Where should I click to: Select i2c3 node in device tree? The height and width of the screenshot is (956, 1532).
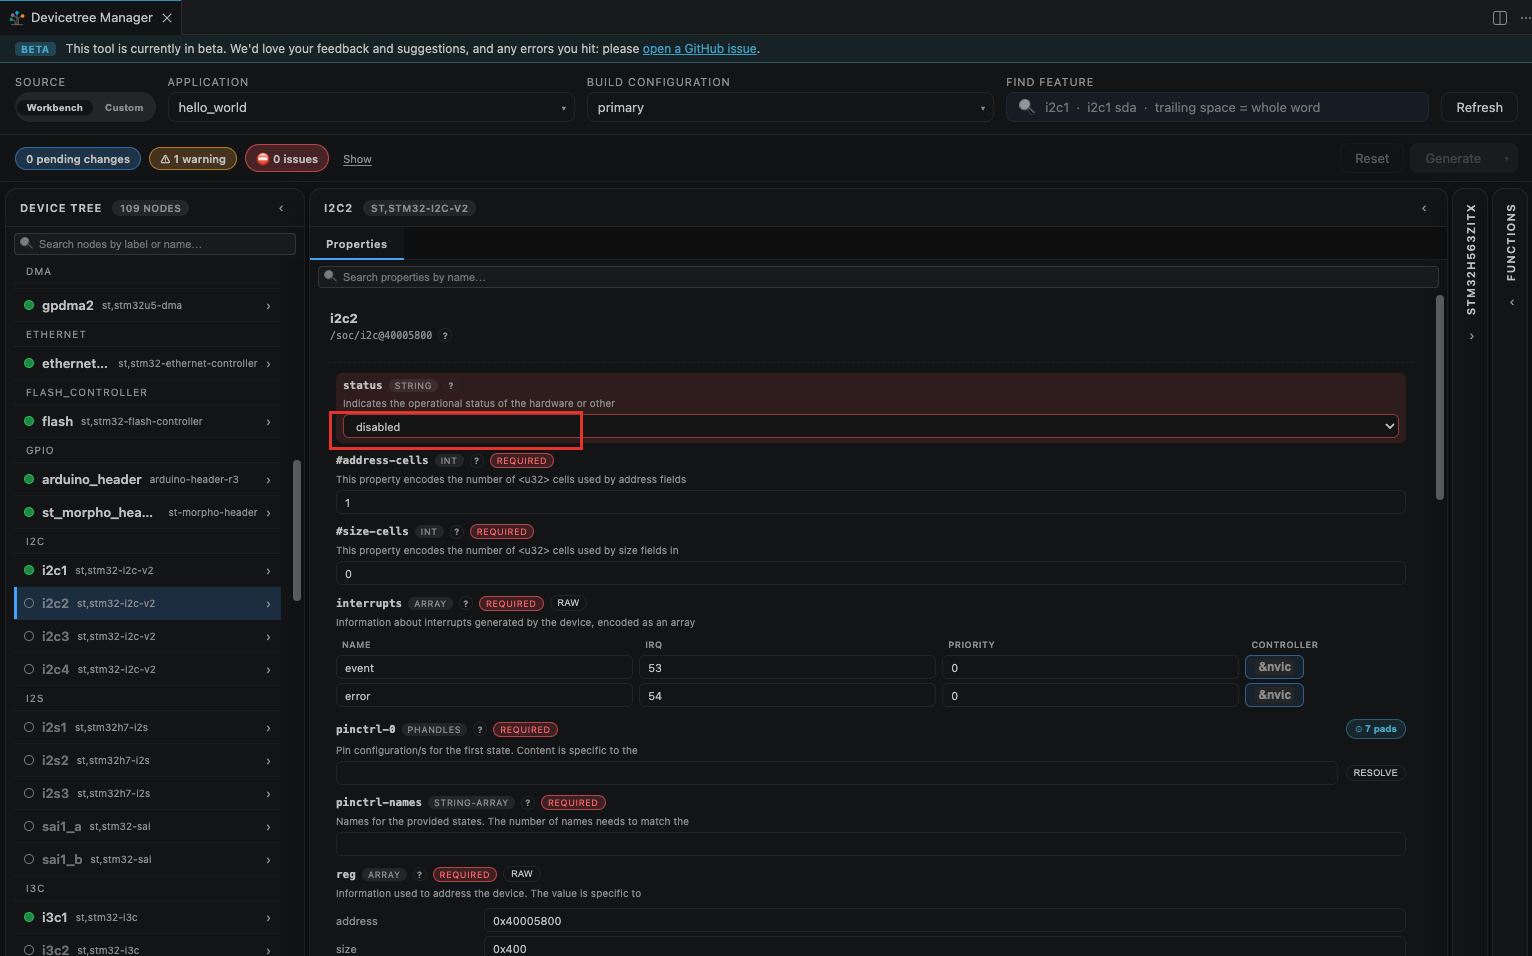click(148, 637)
